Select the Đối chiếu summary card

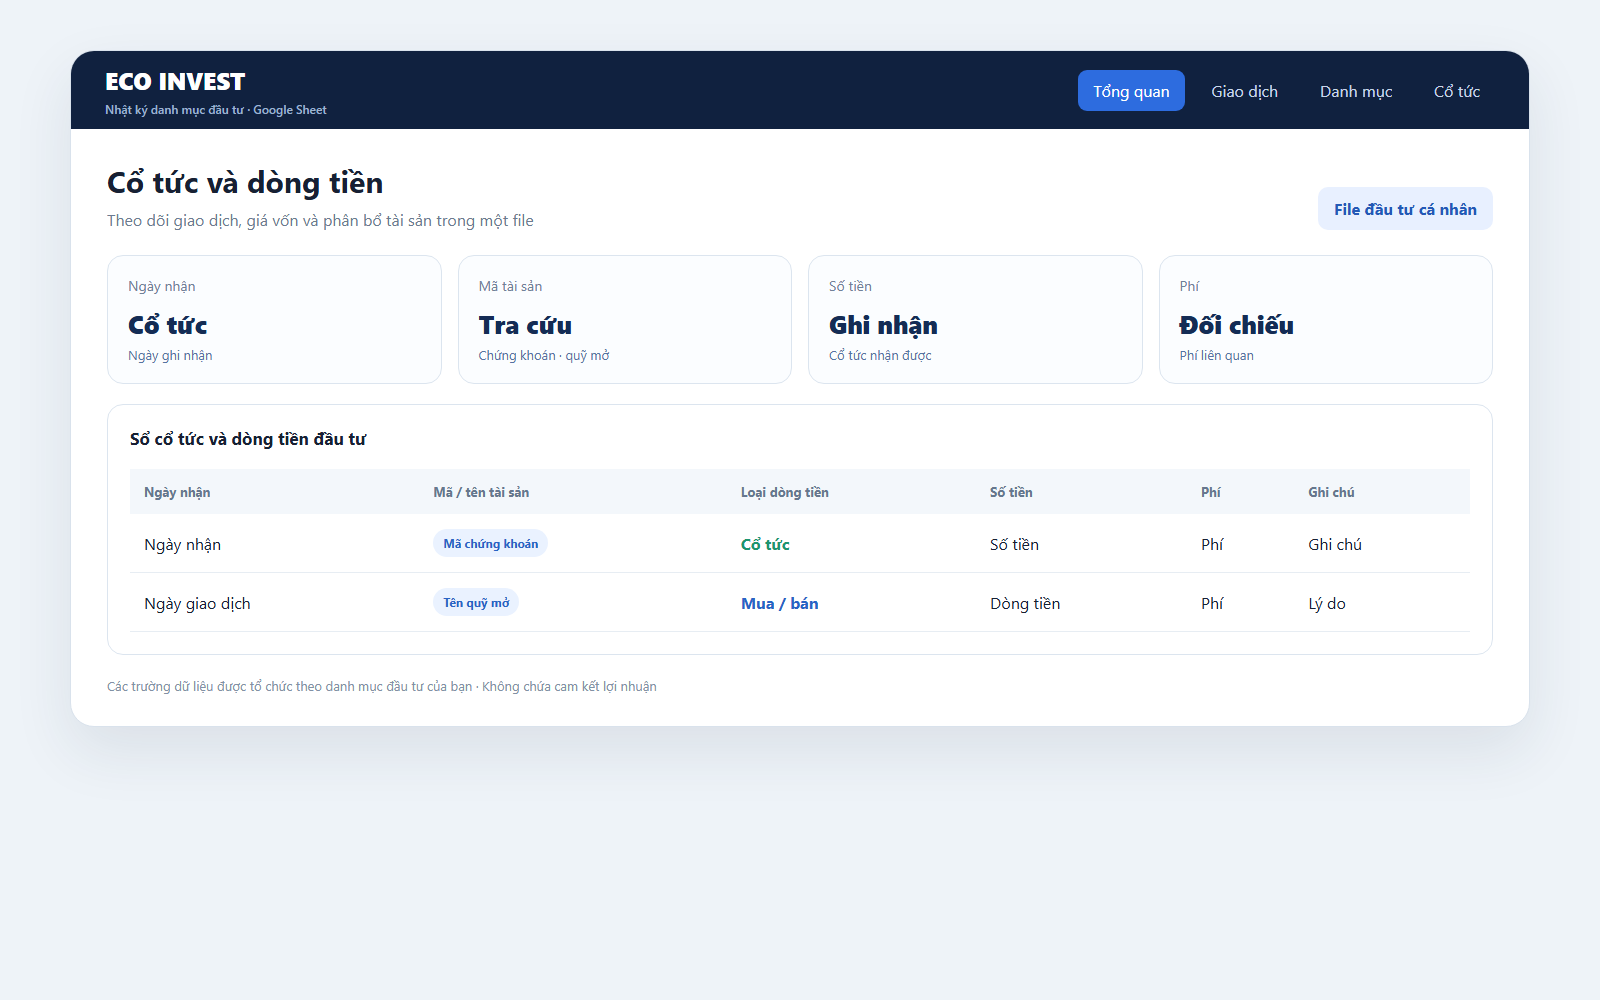(1326, 319)
